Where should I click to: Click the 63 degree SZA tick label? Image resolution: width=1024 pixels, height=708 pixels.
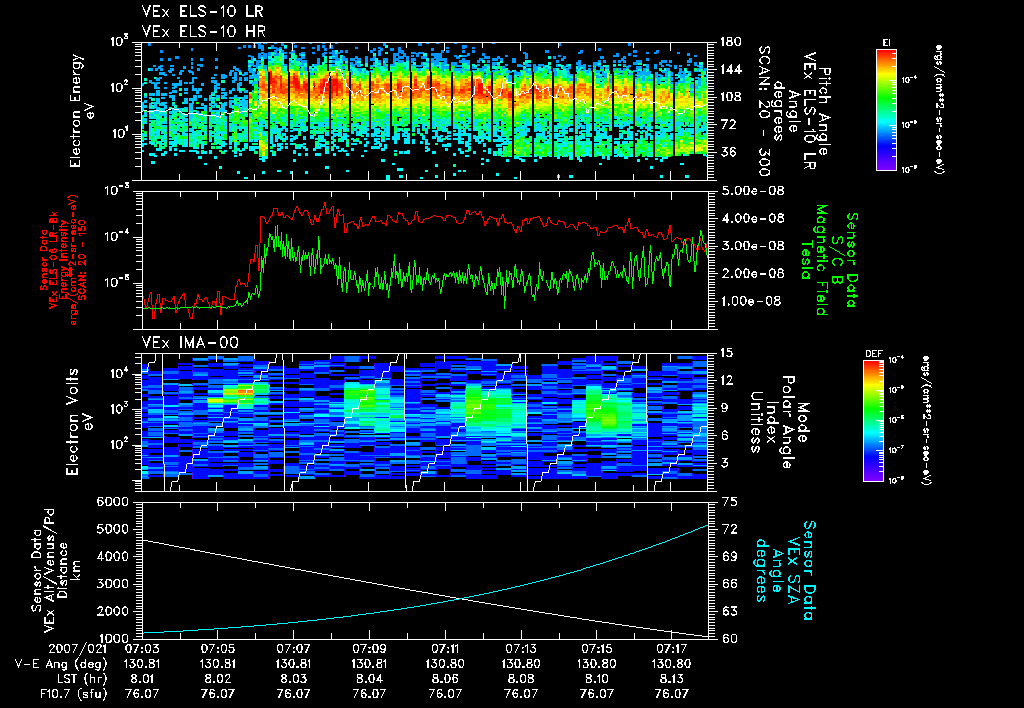coord(730,611)
